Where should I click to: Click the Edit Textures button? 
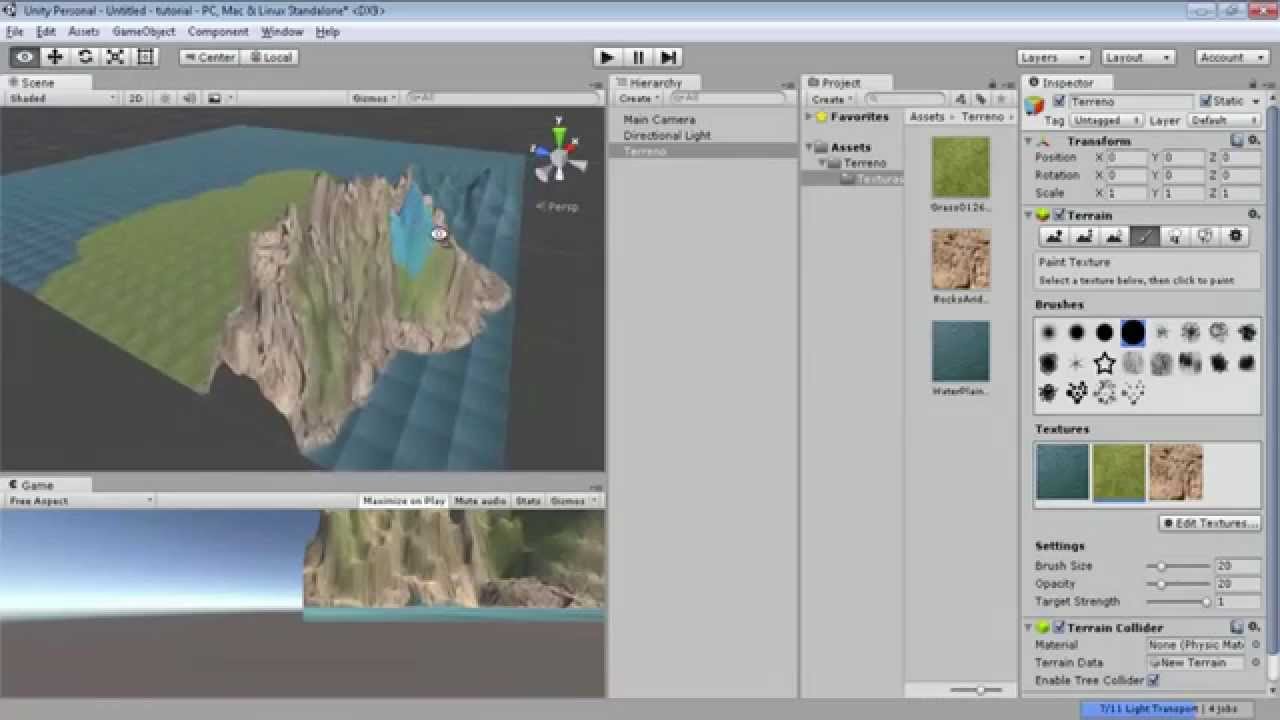click(1210, 523)
